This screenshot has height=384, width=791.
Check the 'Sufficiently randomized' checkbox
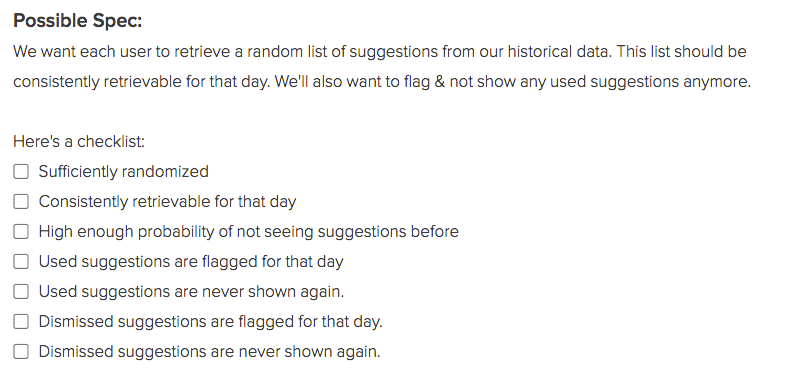21,172
